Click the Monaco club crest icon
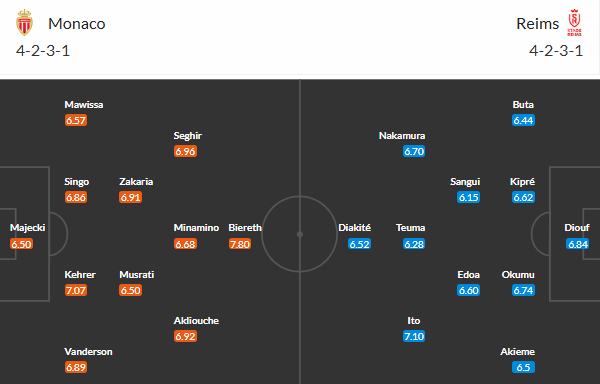Viewport: 600px width, 384px height. click(x=24, y=23)
